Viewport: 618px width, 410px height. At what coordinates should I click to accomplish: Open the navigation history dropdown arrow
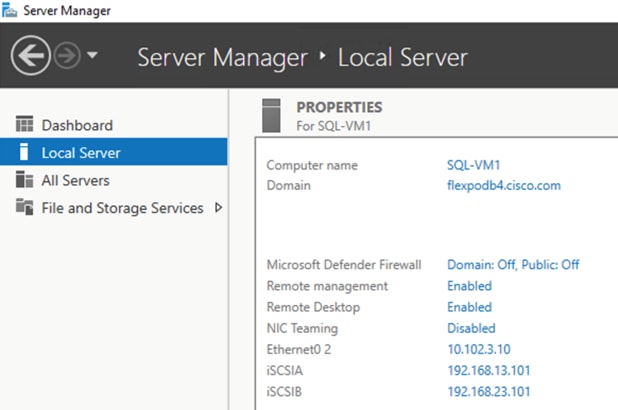click(x=92, y=55)
